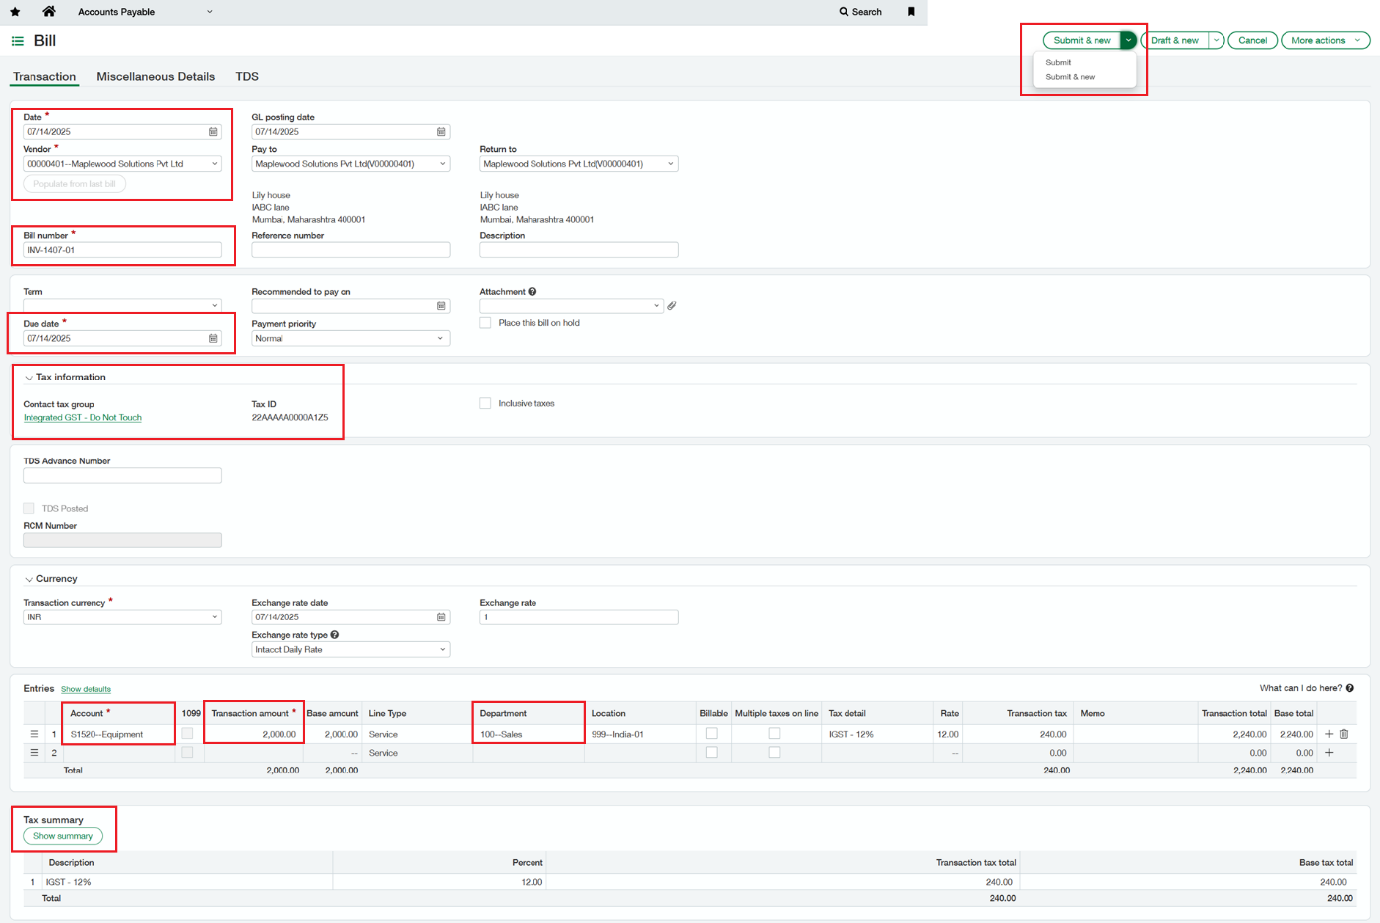
Task: Click the attachment paperclip icon
Action: pos(672,306)
